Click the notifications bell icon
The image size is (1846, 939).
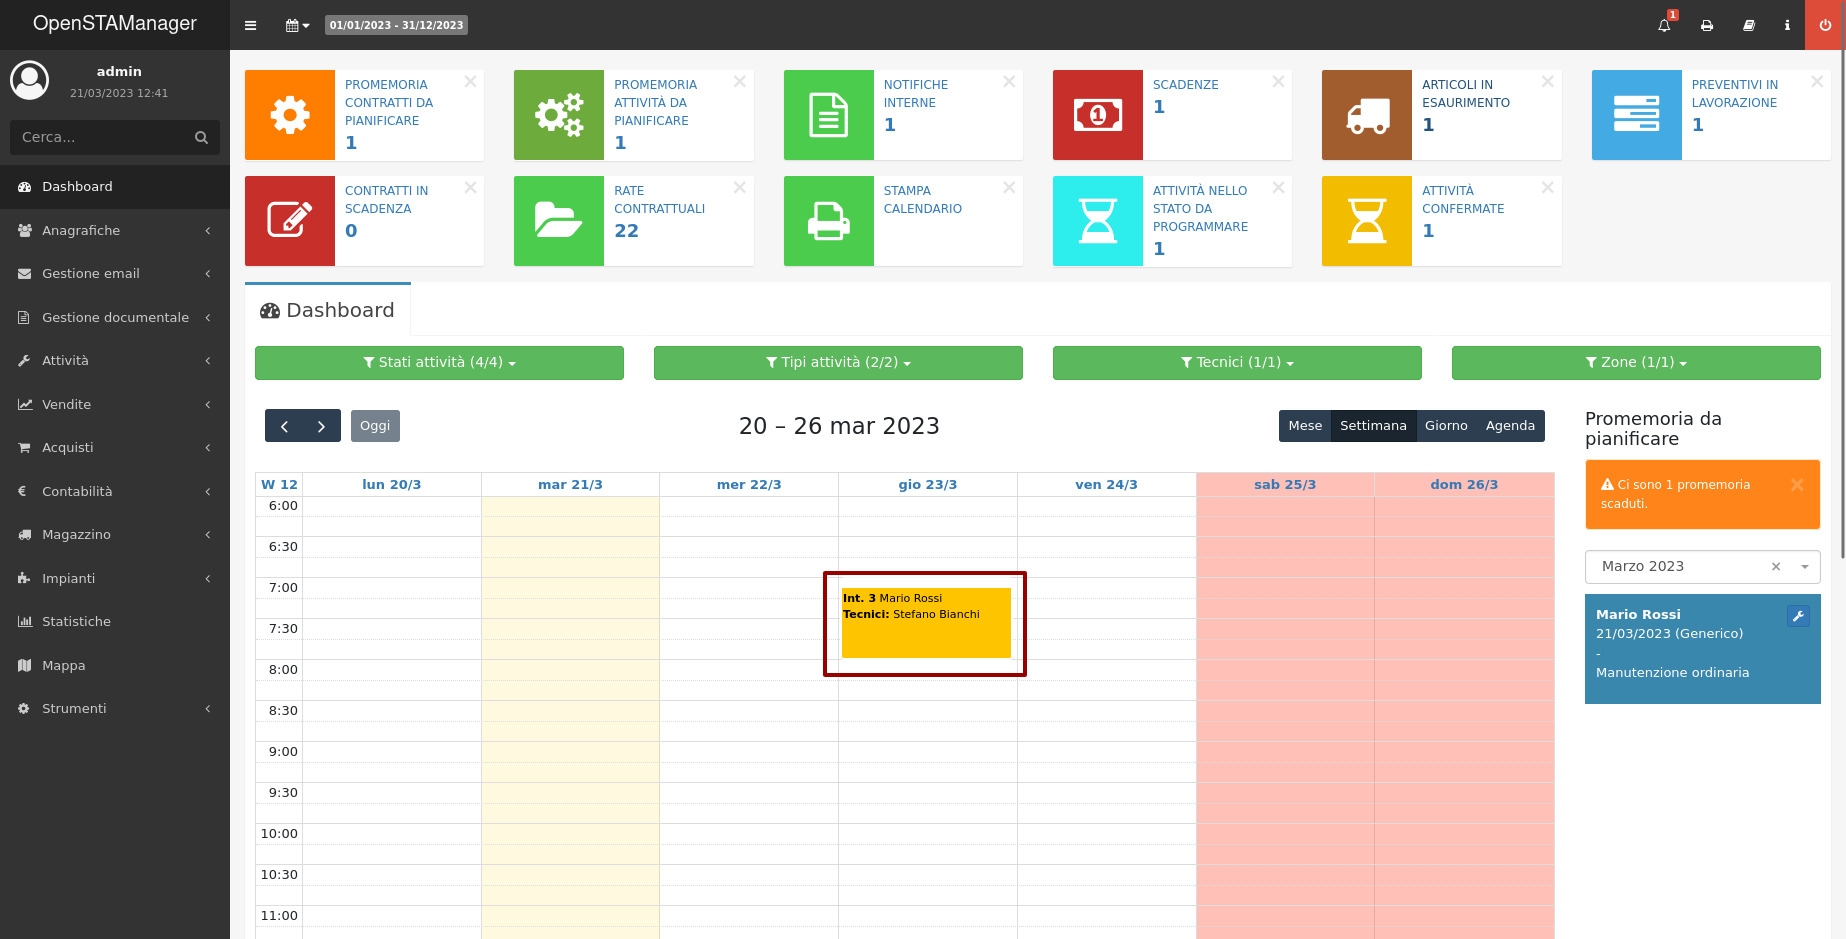pos(1664,25)
